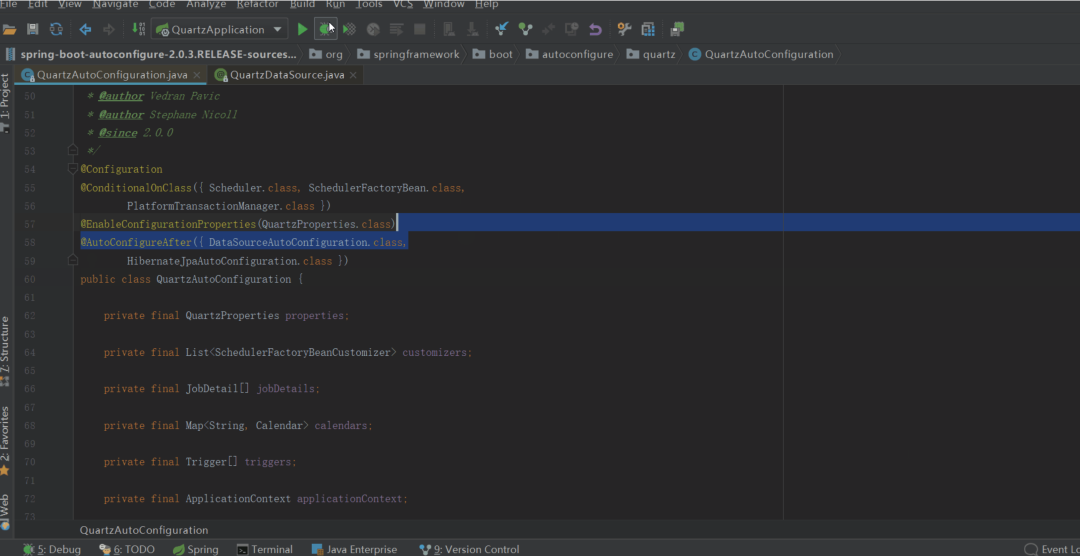Open the Event Log from status bar
The height and width of the screenshot is (556, 1080).
(1052, 549)
